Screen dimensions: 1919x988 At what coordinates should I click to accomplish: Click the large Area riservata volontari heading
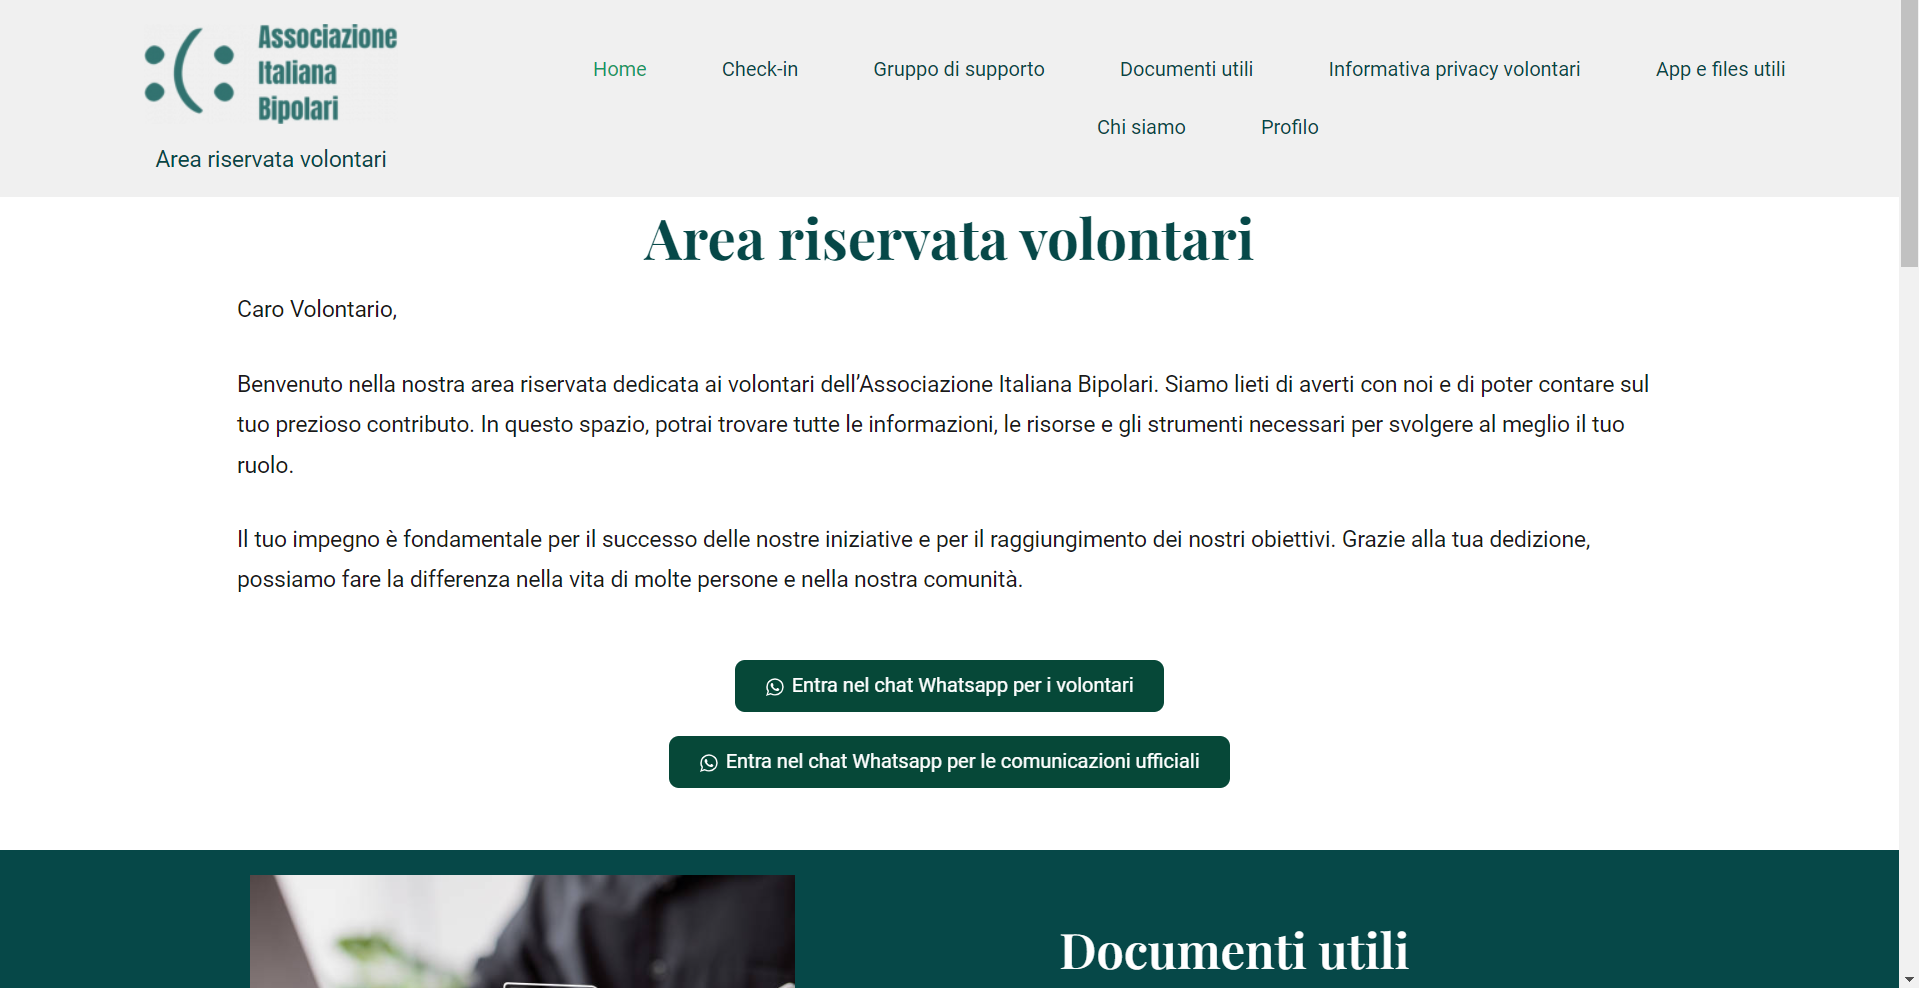pyautogui.click(x=948, y=240)
